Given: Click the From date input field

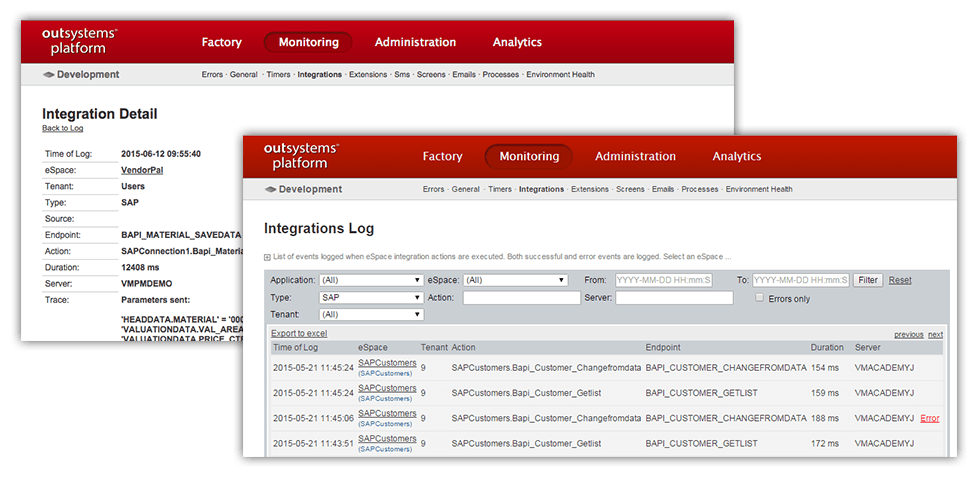Looking at the screenshot, I should [664, 280].
